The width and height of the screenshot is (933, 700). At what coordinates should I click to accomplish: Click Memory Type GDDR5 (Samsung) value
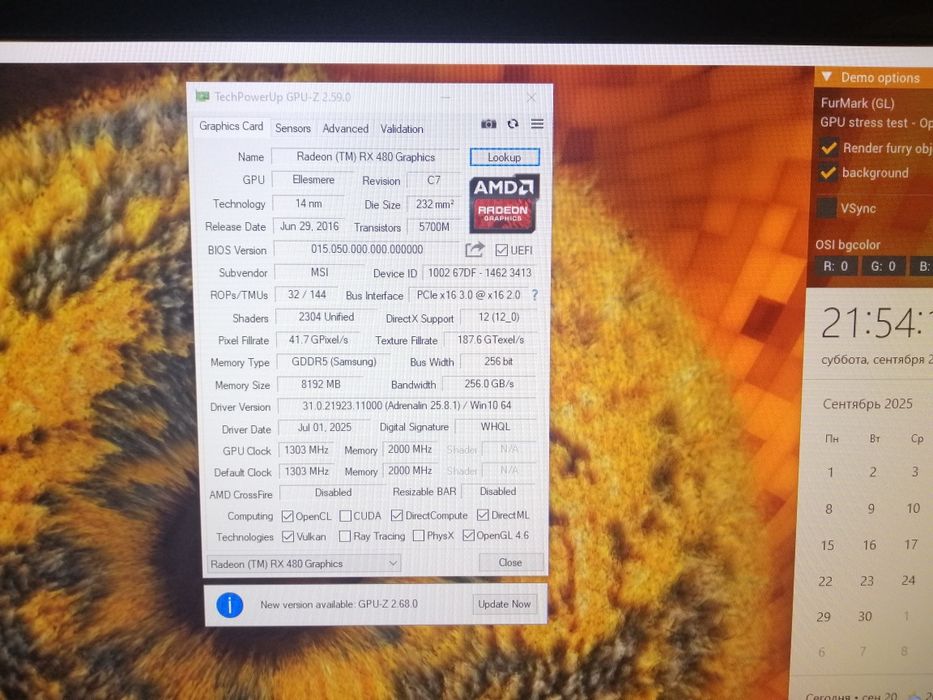click(x=333, y=361)
